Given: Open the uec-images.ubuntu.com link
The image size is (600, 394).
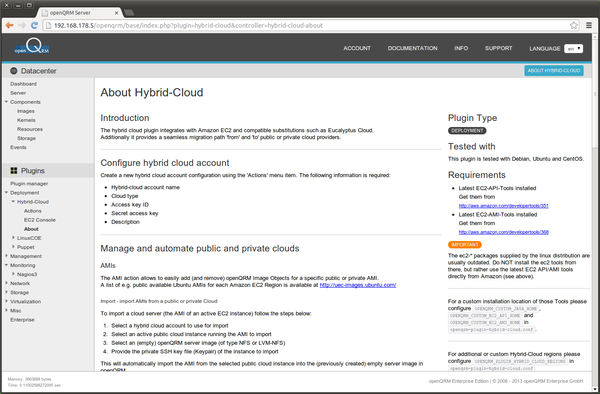Looking at the screenshot, I should click(x=358, y=285).
